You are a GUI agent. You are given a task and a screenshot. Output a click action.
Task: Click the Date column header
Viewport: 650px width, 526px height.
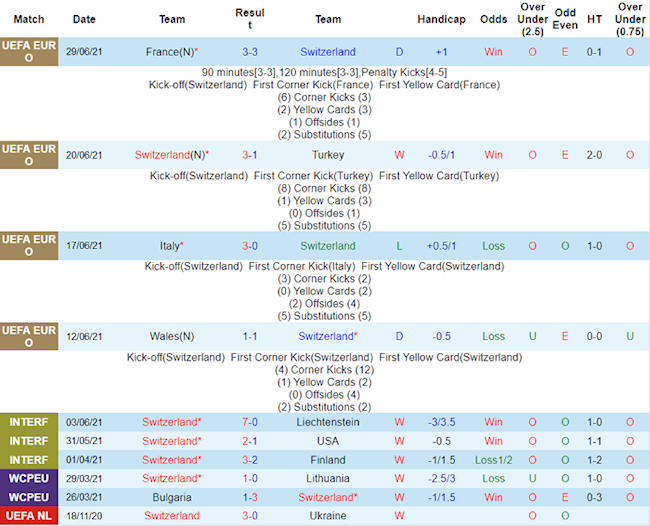(x=84, y=19)
